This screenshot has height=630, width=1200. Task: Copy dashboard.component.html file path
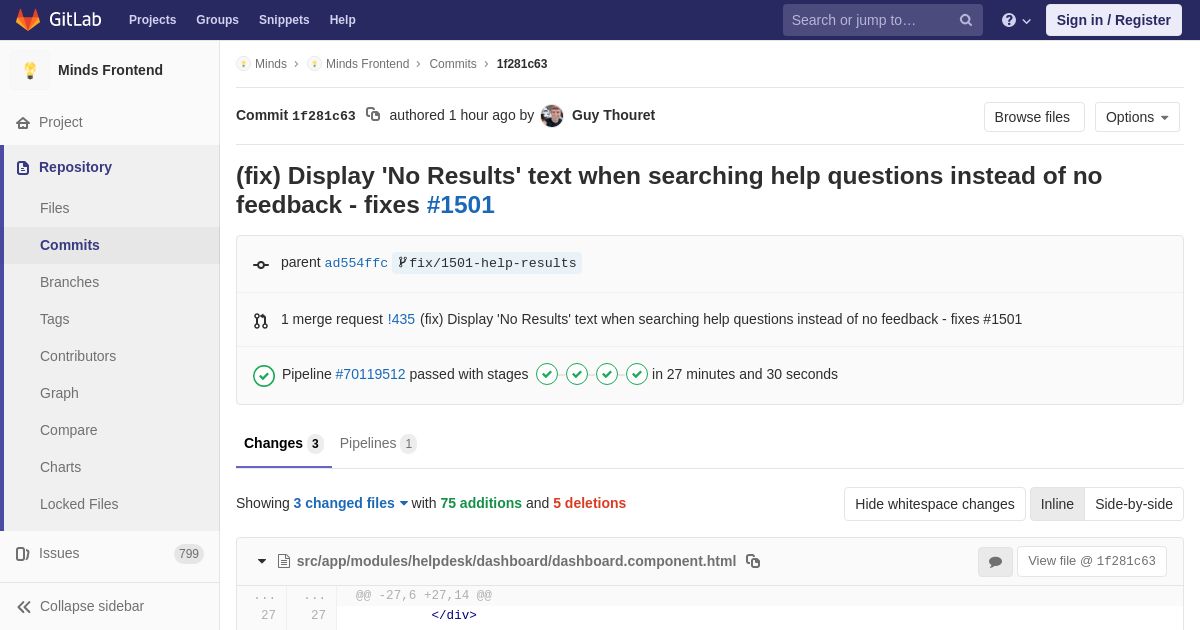753,561
